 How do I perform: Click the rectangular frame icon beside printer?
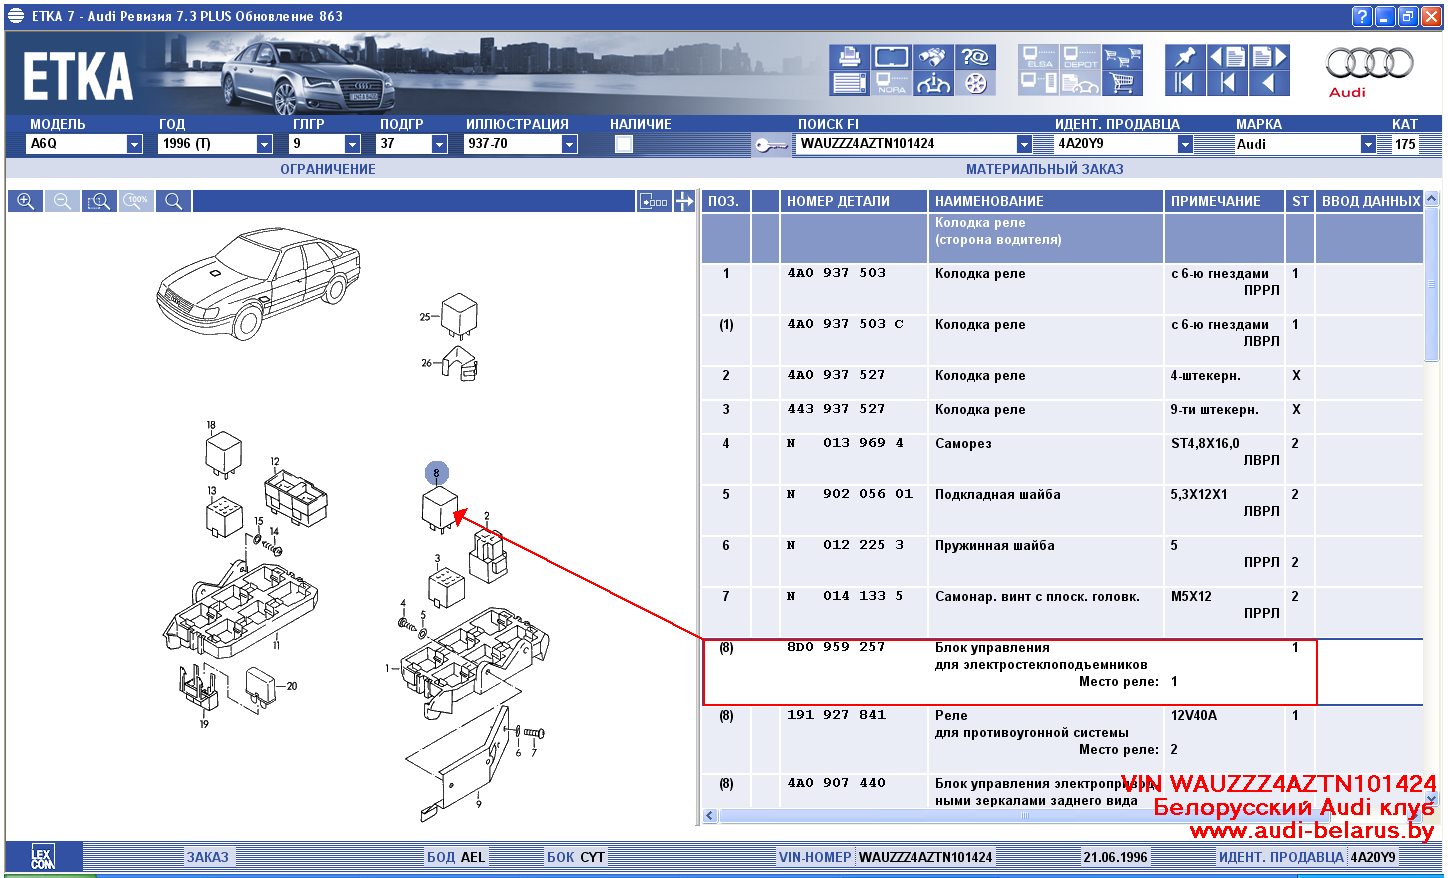(891, 57)
